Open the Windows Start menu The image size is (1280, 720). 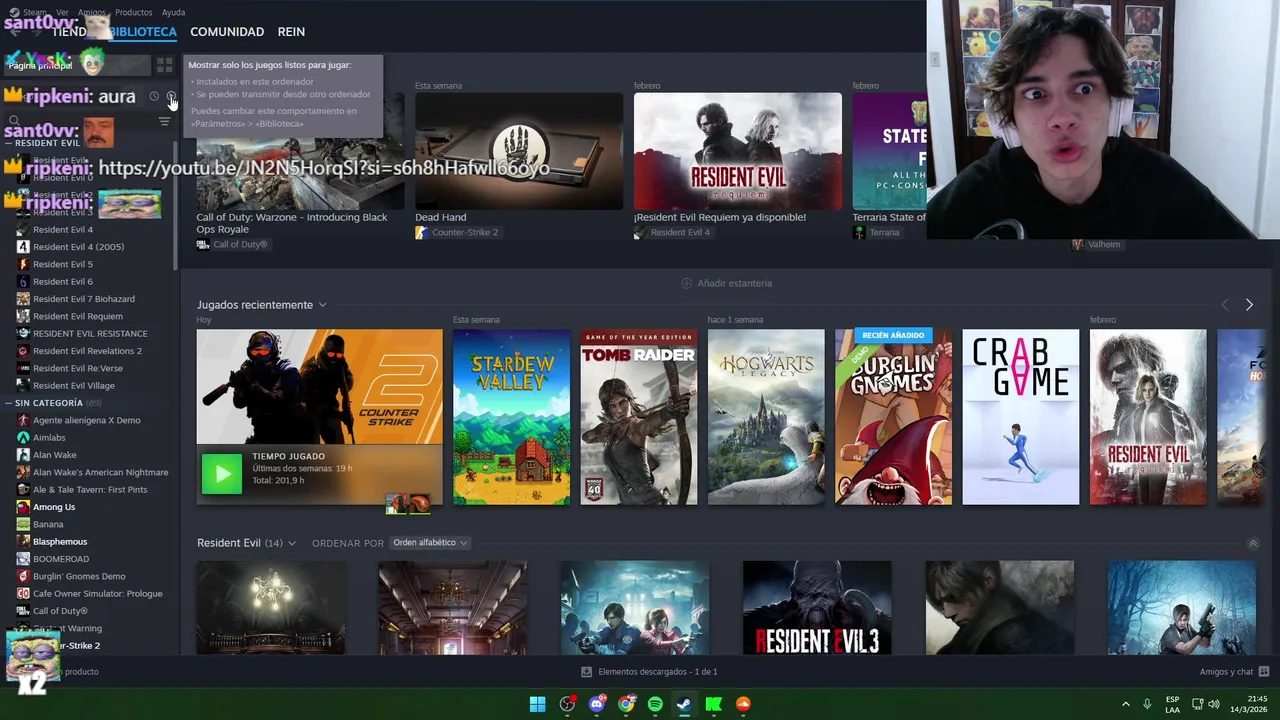[x=537, y=704]
